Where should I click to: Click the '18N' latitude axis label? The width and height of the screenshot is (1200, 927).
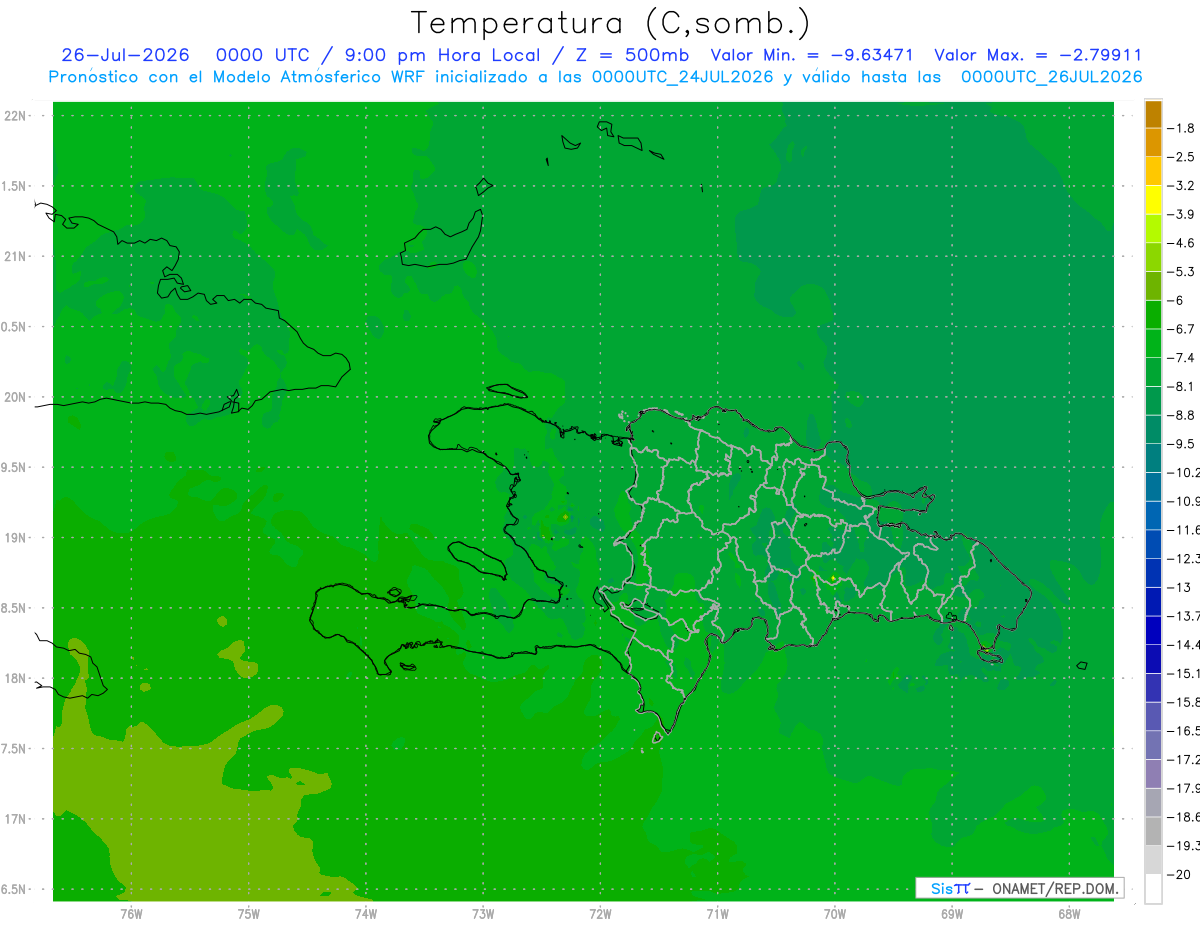point(16,678)
